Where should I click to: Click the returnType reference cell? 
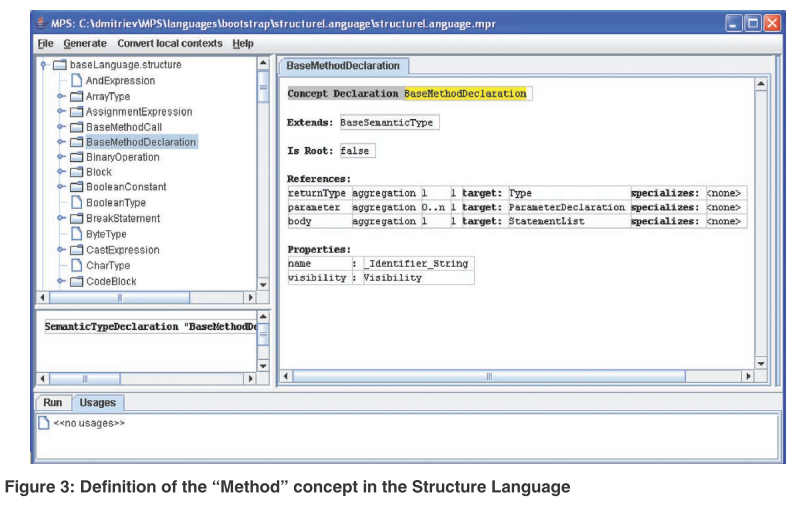(x=319, y=193)
